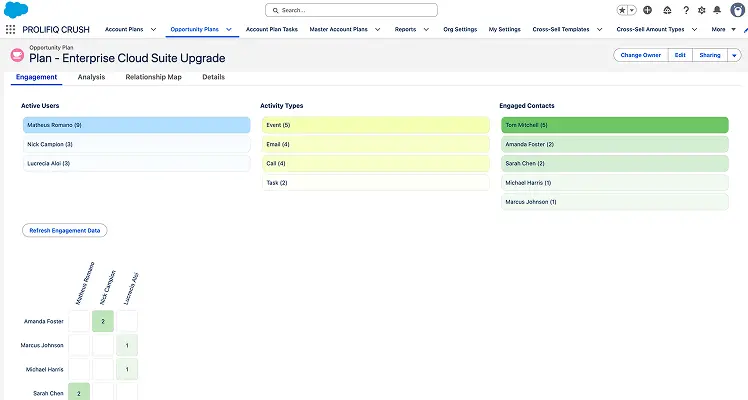Click the Salesforce cloud logo
748x400 pixels.
pos(16,10)
